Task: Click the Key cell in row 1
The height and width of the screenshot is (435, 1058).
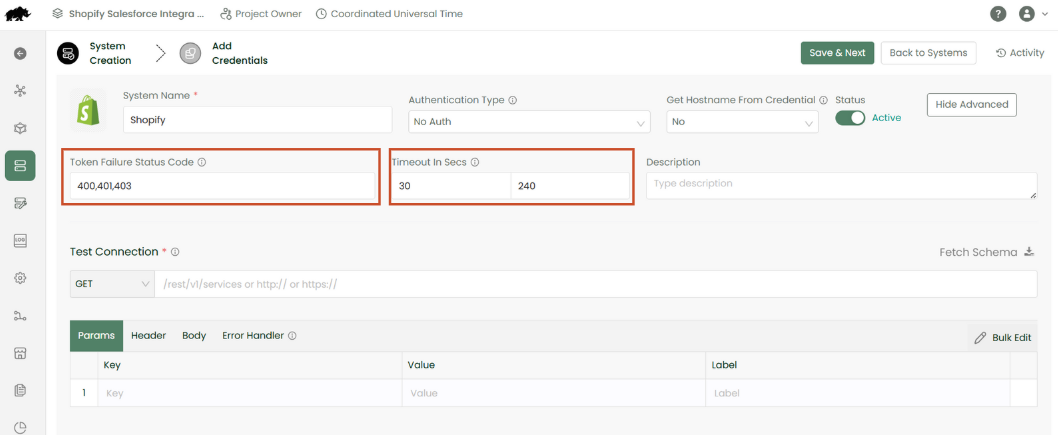Action: click(250, 393)
